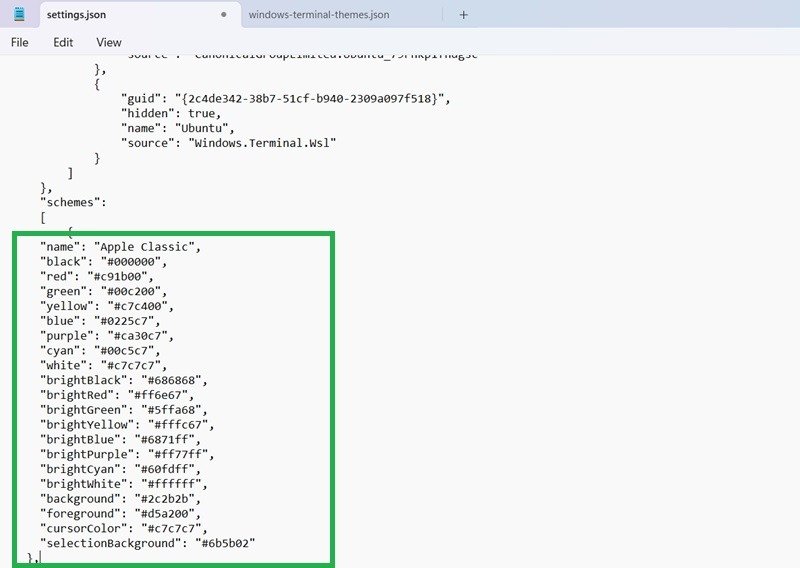Click the "blue": "#0225c7" line
800x568 pixels.
tap(101, 321)
